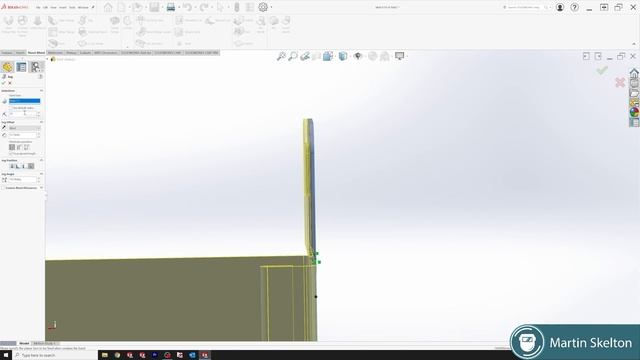Choose the Bend Centerline jog position

pyautogui.click(x=12, y=166)
